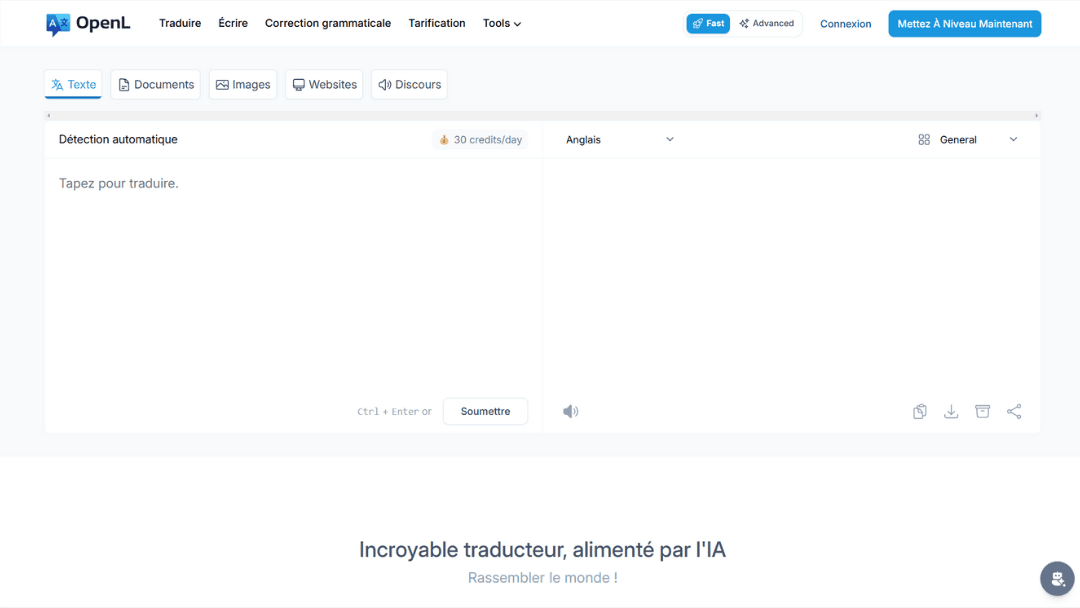This screenshot has height=608, width=1080.
Task: Select Détection automatique source language
Action: tap(118, 140)
